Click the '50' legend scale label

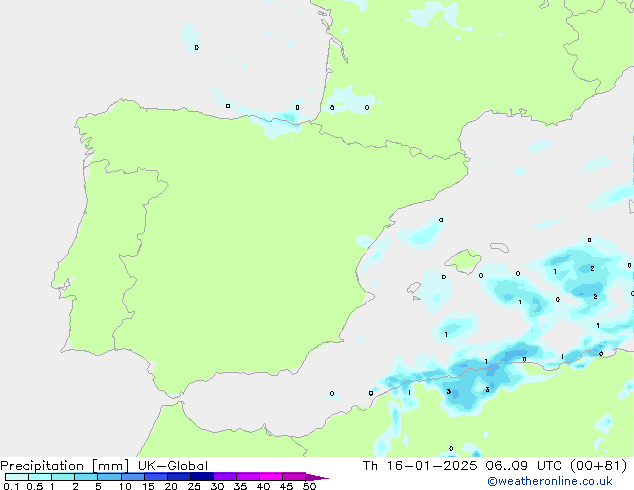(x=309, y=486)
